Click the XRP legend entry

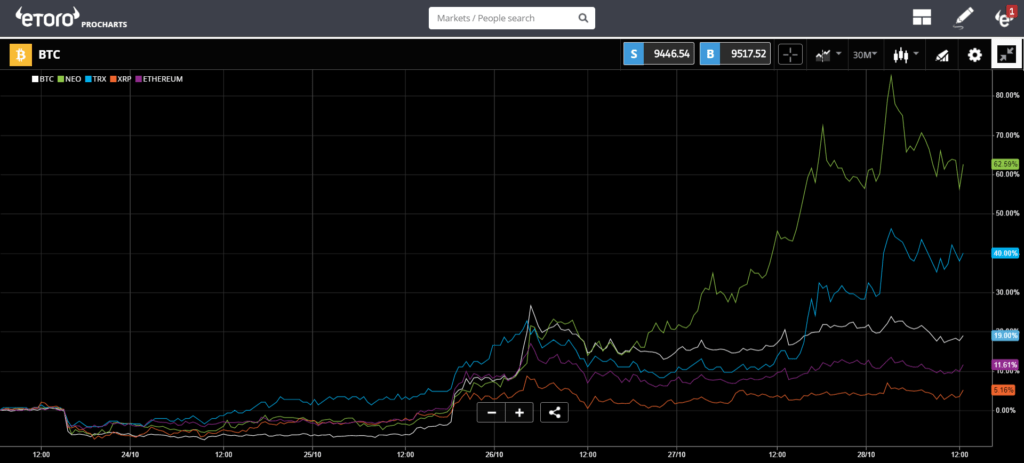click(x=120, y=79)
